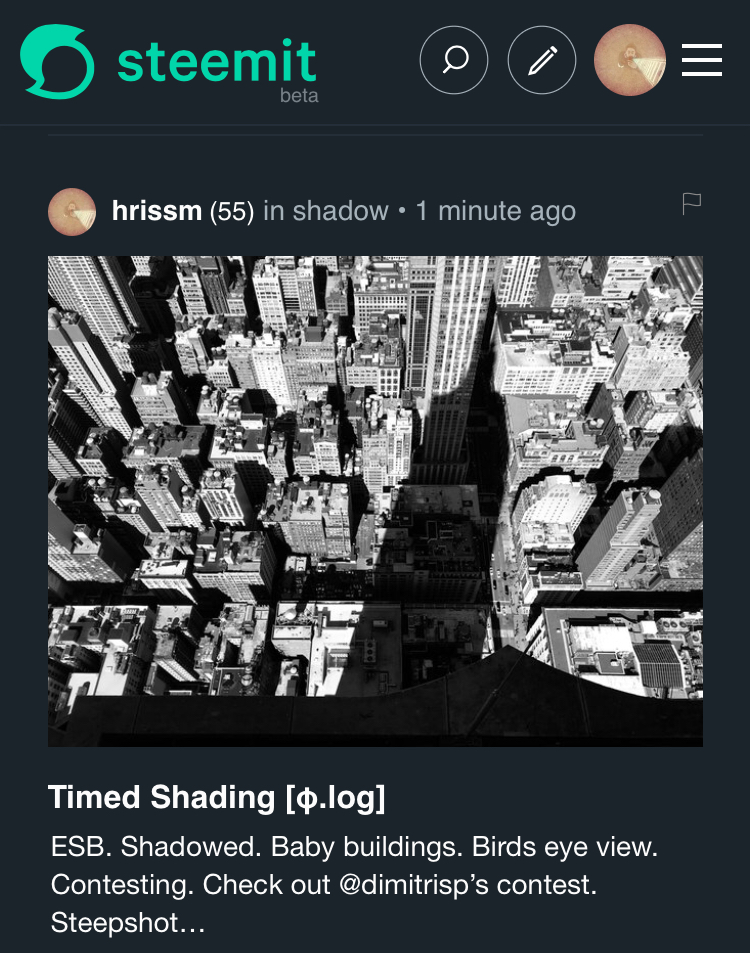Click the word 'in' before the shadow tag
Screen dimensions: 750x953
(274, 212)
